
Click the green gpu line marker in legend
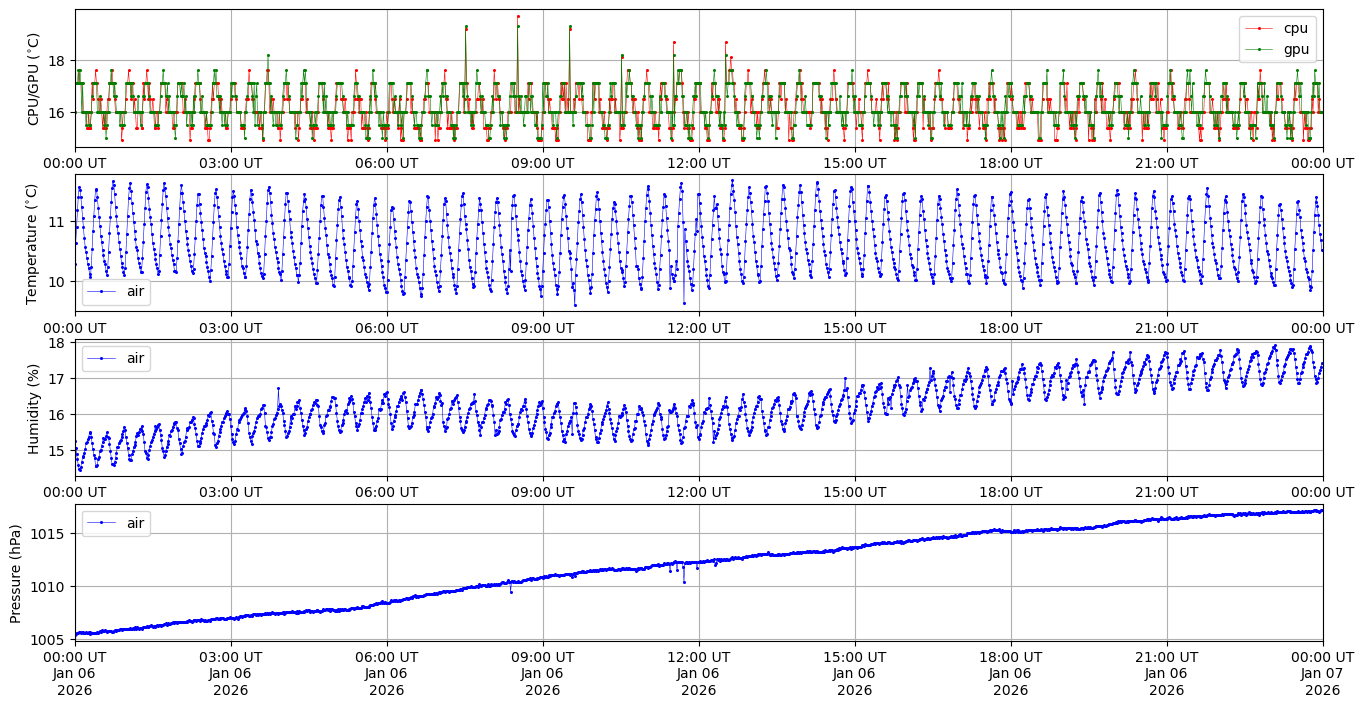click(1260, 48)
